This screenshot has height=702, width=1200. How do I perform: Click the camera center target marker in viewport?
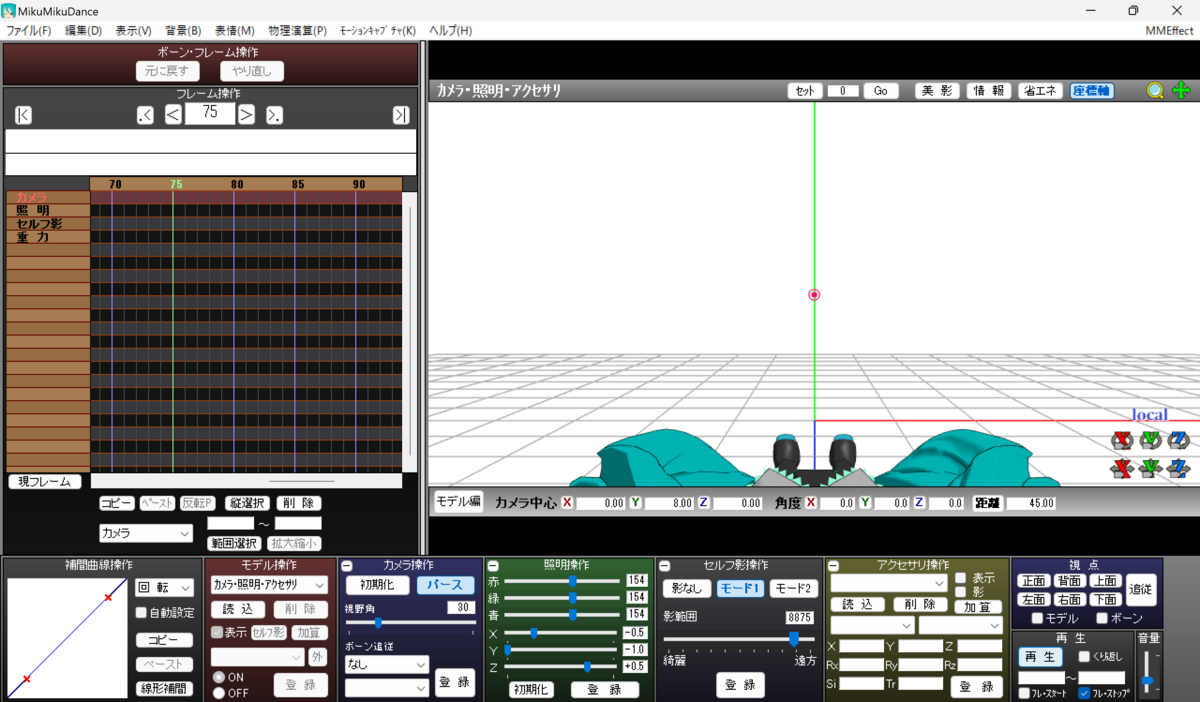[x=814, y=295]
